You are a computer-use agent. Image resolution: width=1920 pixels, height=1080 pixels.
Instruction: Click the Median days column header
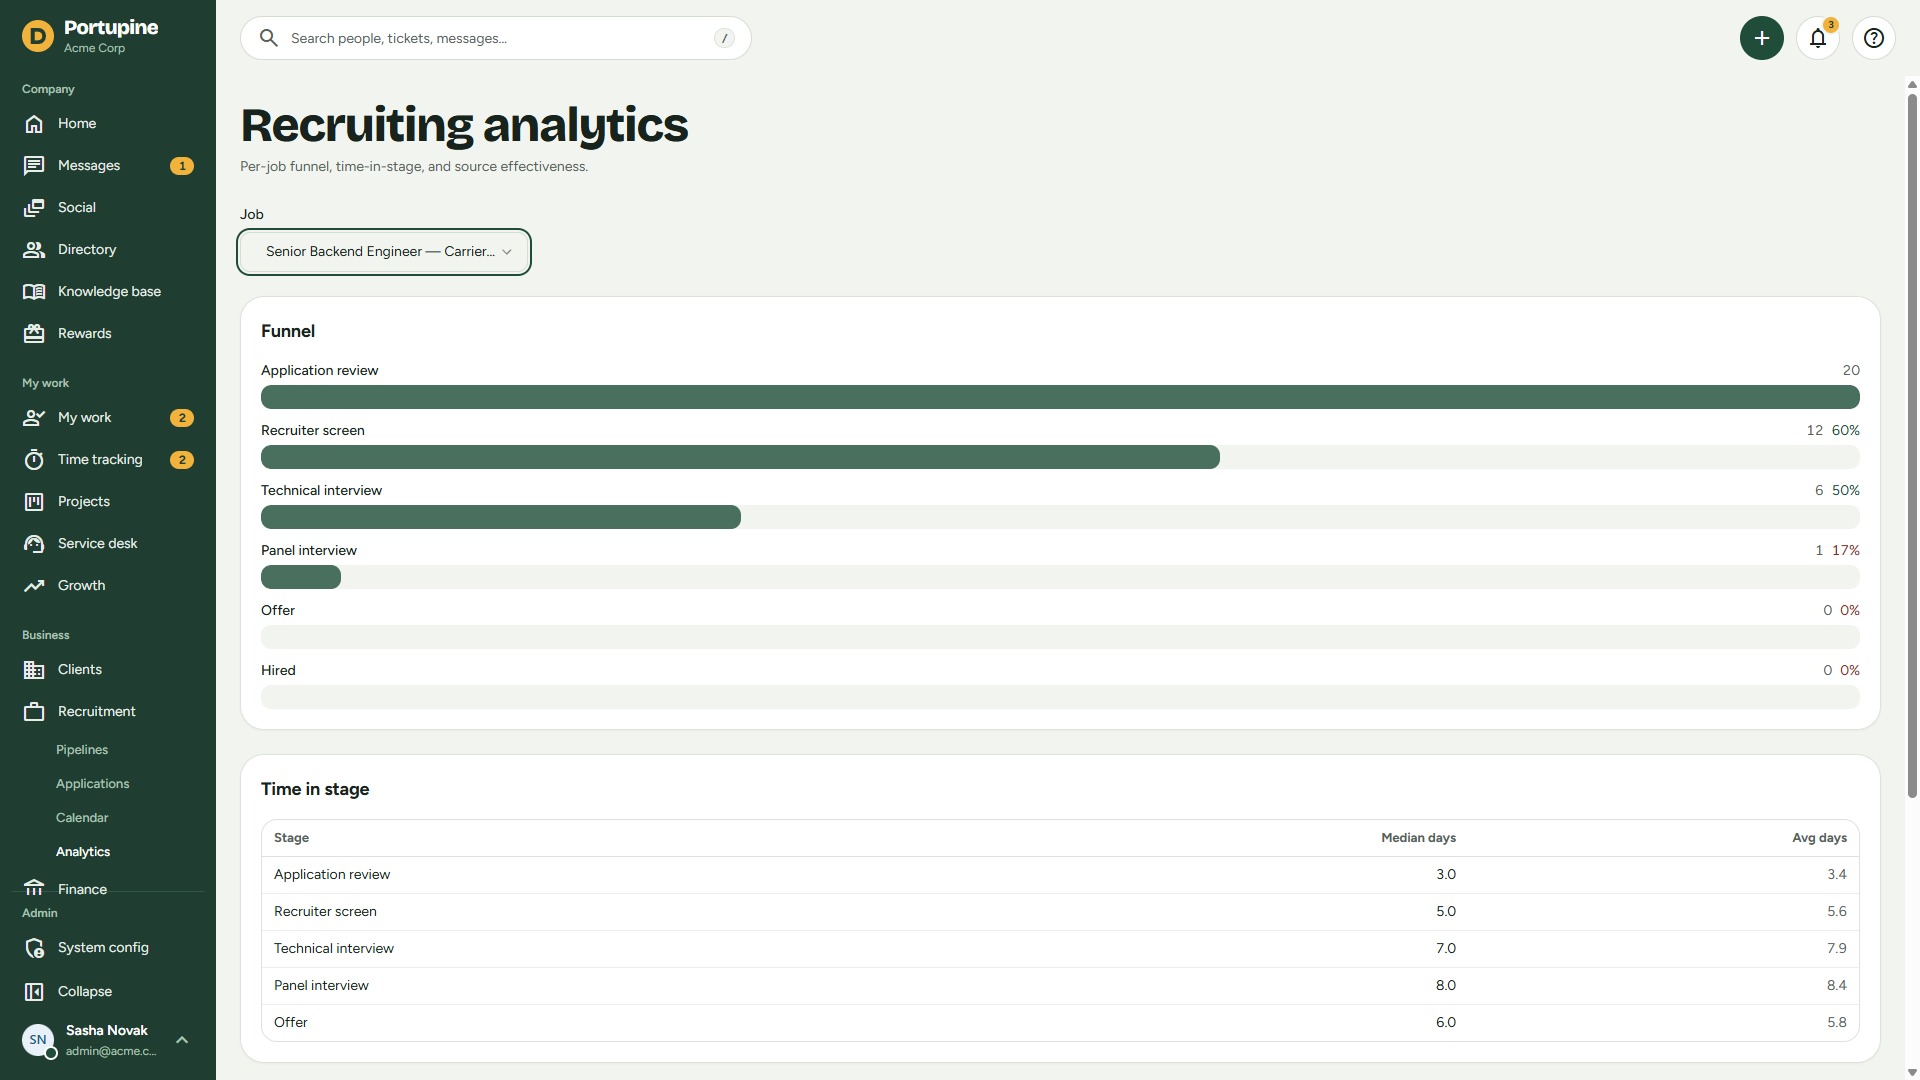[1418, 838]
